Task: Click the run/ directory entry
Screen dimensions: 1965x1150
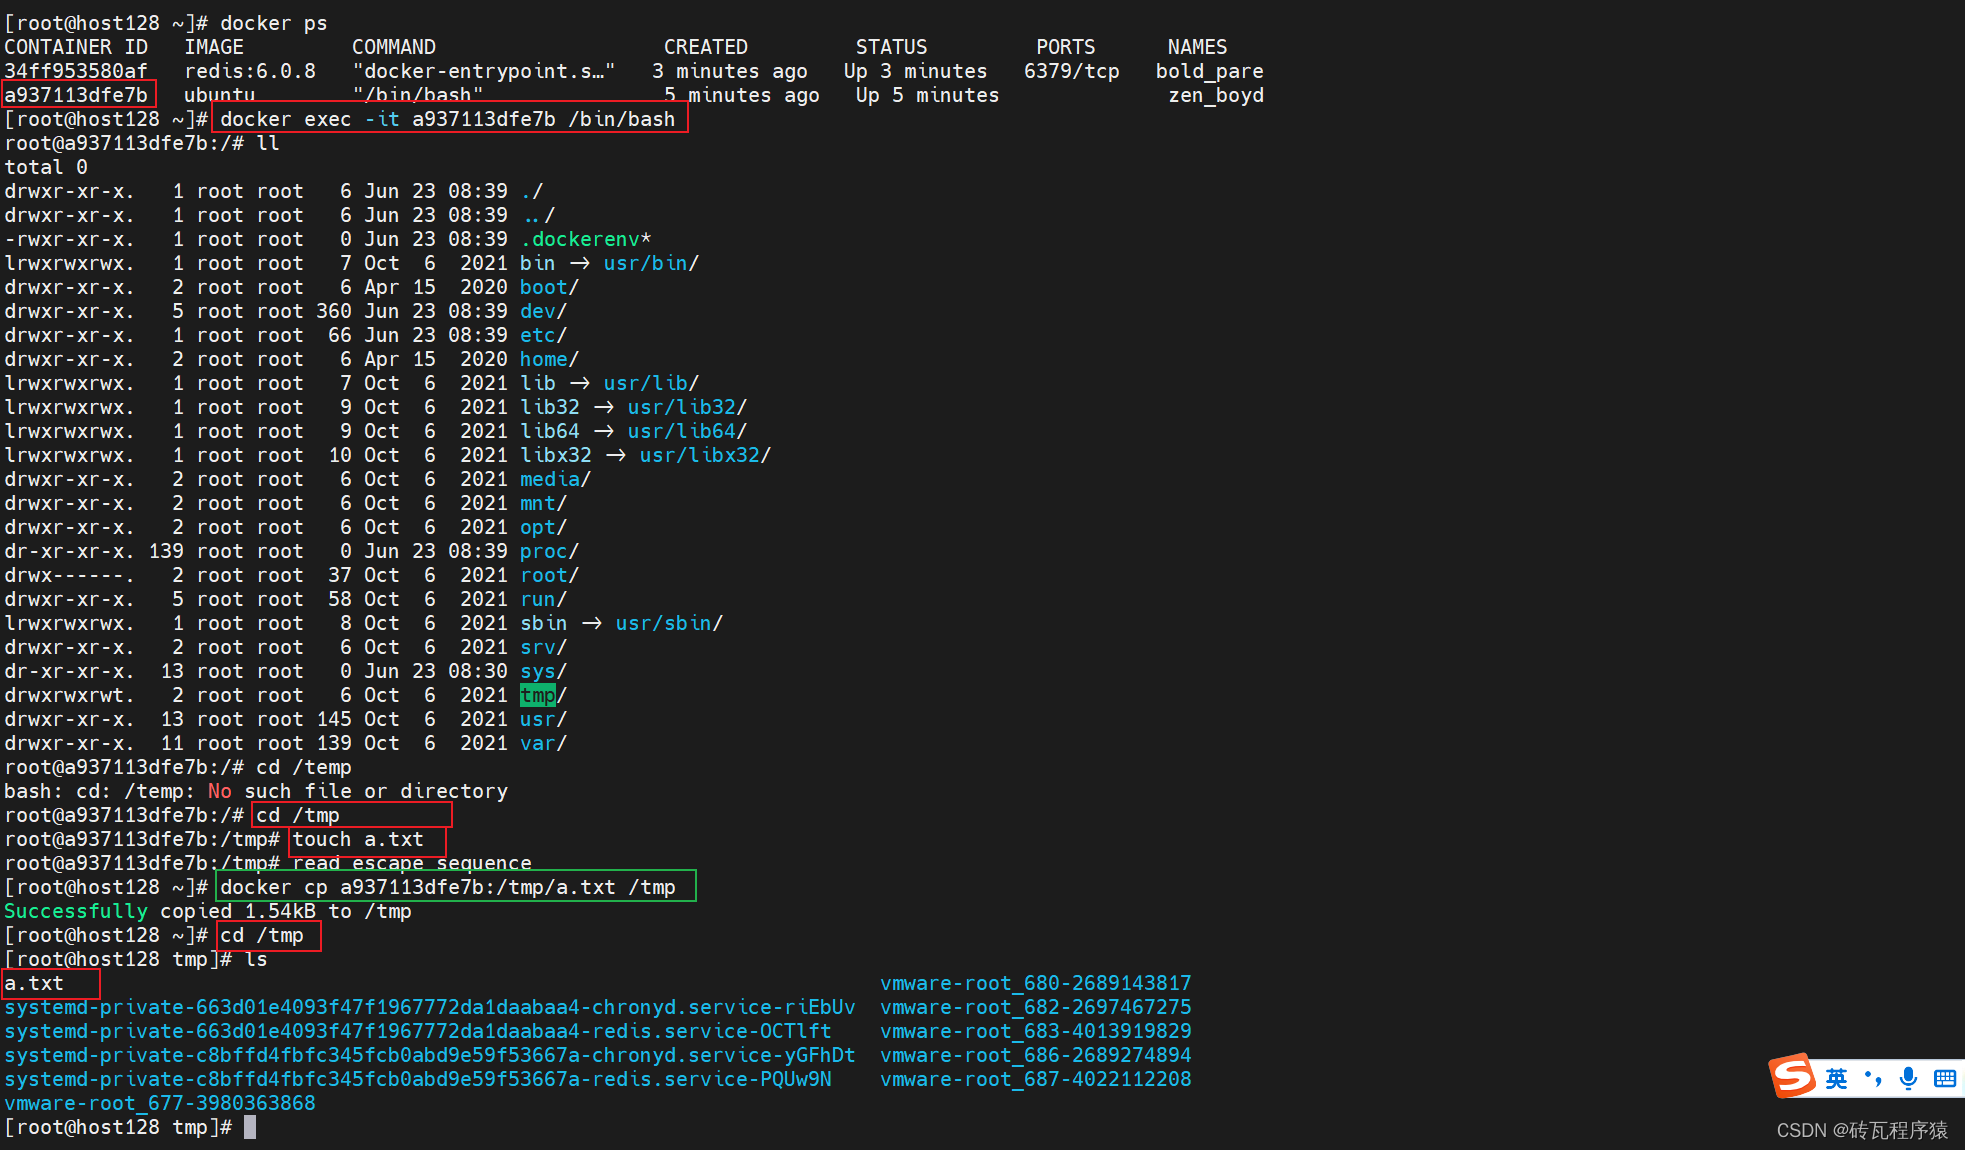Action: point(543,599)
